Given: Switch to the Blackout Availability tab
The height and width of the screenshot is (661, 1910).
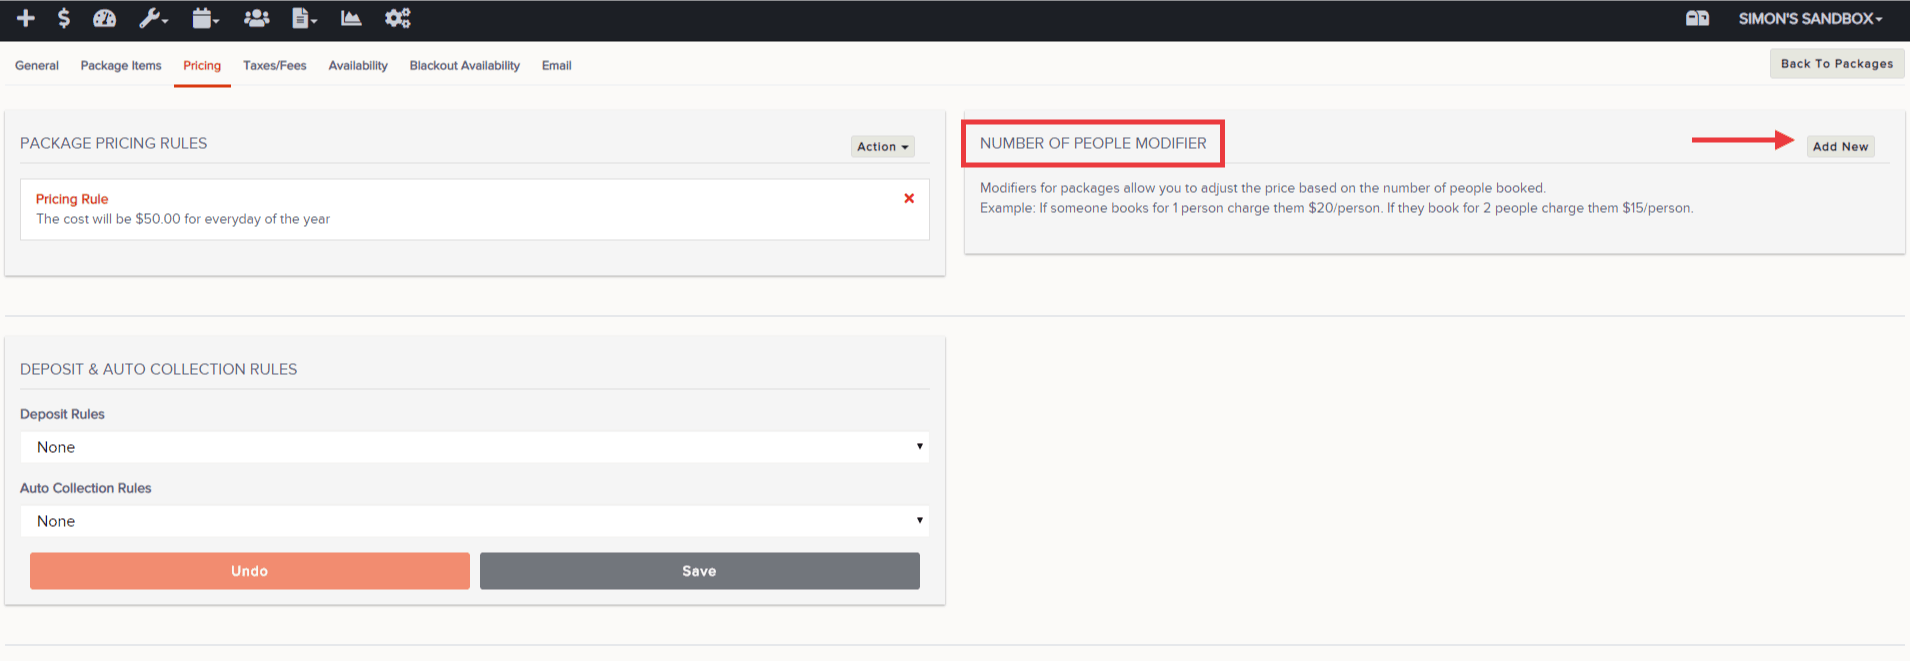Looking at the screenshot, I should (x=465, y=65).
